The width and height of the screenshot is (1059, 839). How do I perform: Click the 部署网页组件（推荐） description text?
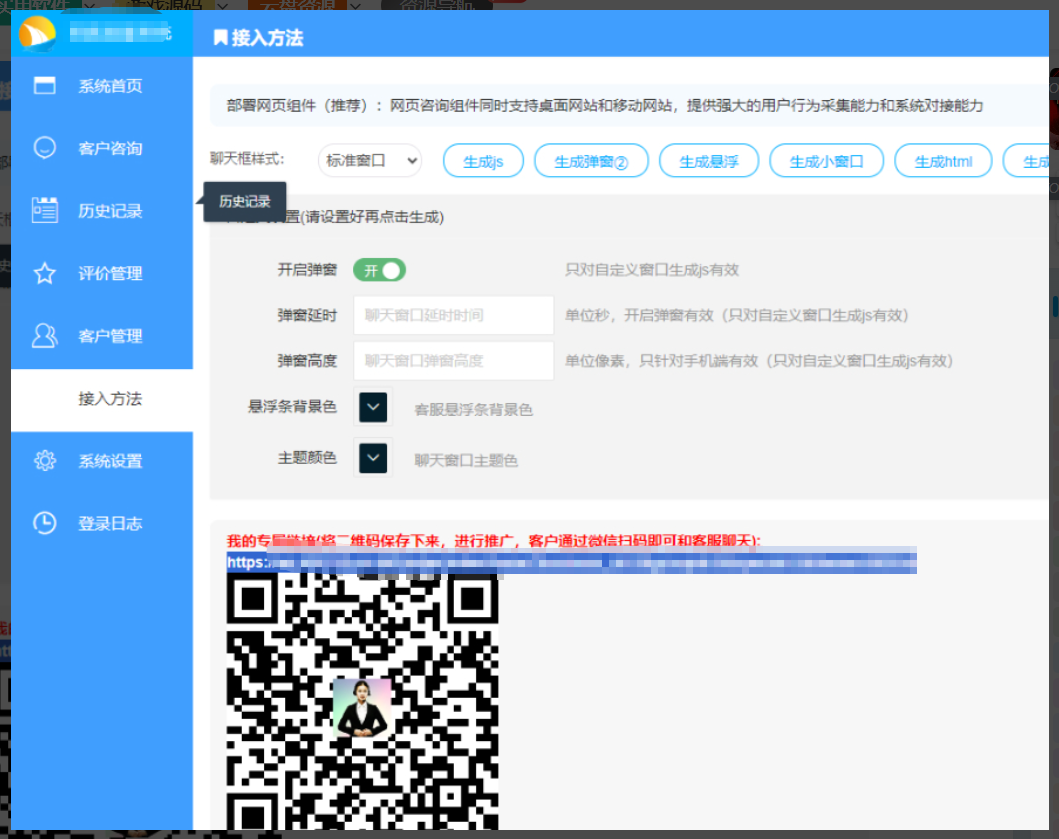pos(604,105)
